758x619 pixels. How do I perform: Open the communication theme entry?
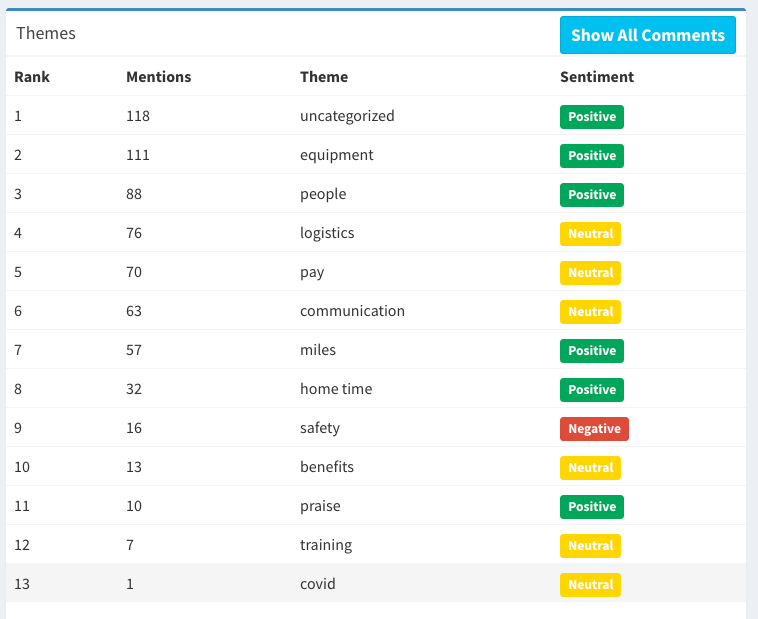[376, 310]
